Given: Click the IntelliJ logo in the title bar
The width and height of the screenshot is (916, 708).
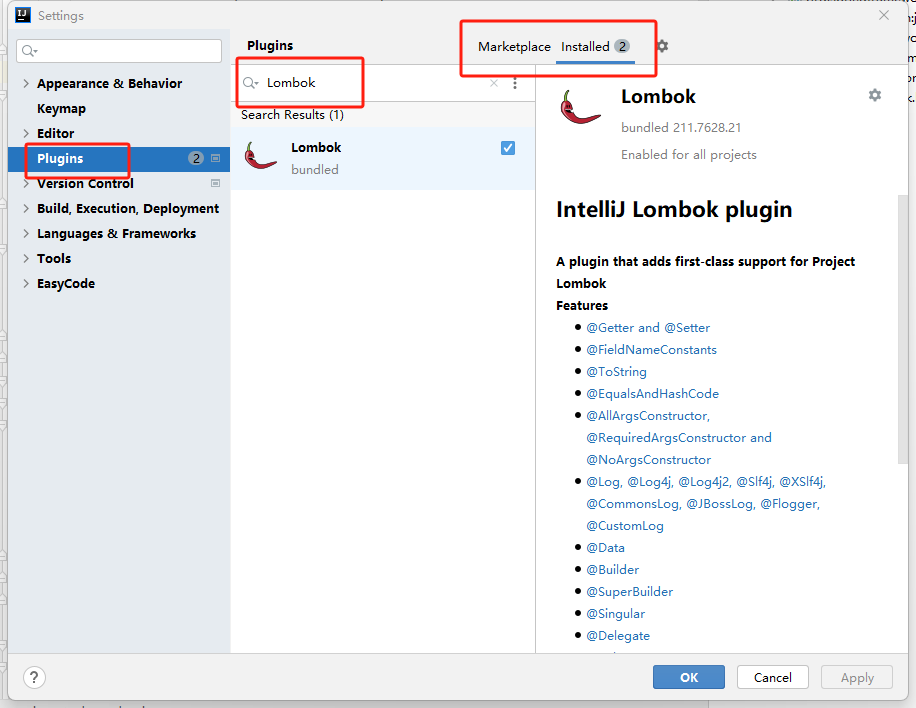Looking at the screenshot, I should tap(23, 15).
